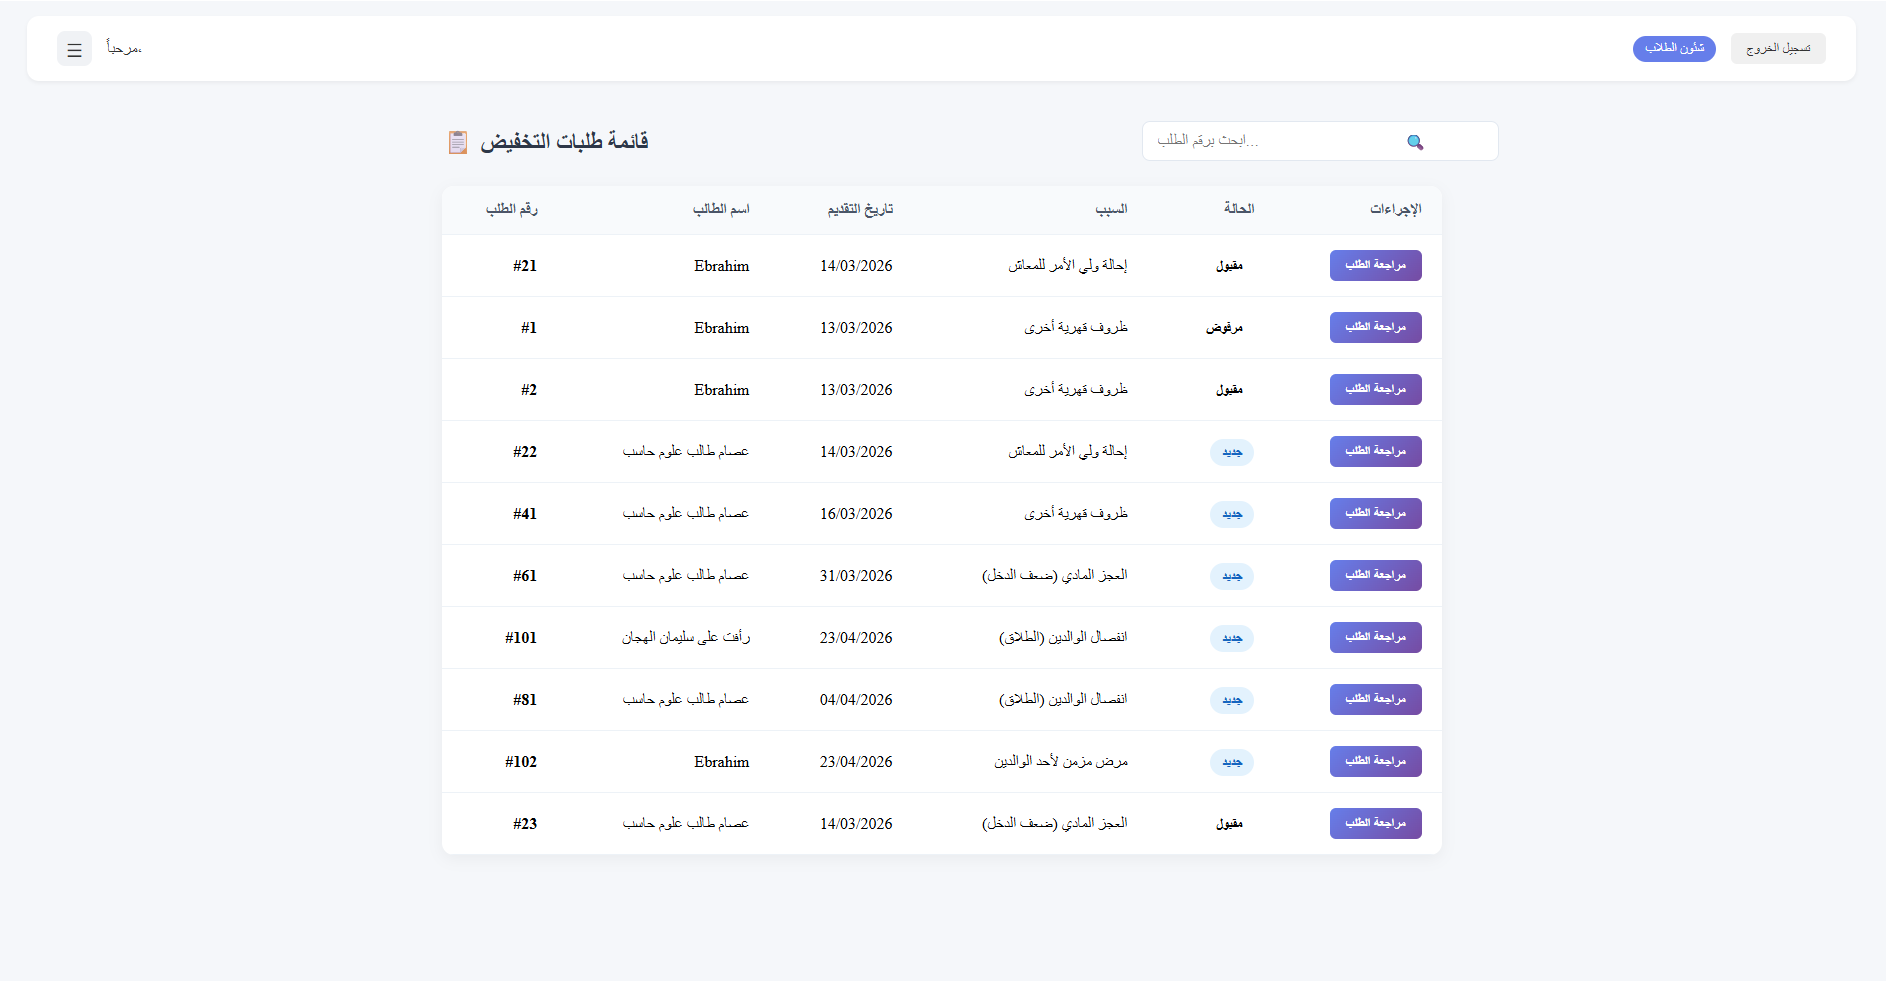Click تسجيل الخروج to log out
The height and width of the screenshot is (981, 1890).
(x=1777, y=48)
